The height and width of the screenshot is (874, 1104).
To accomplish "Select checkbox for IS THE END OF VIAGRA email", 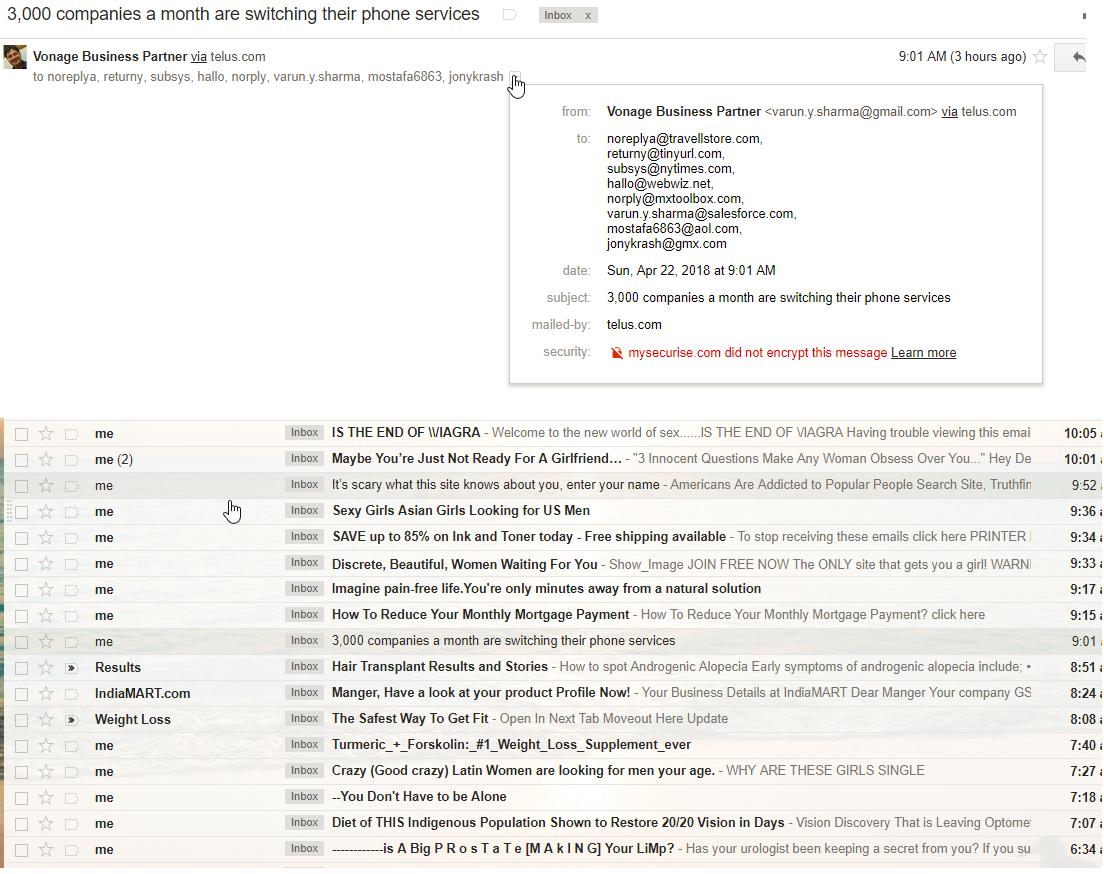I will (x=21, y=434).
